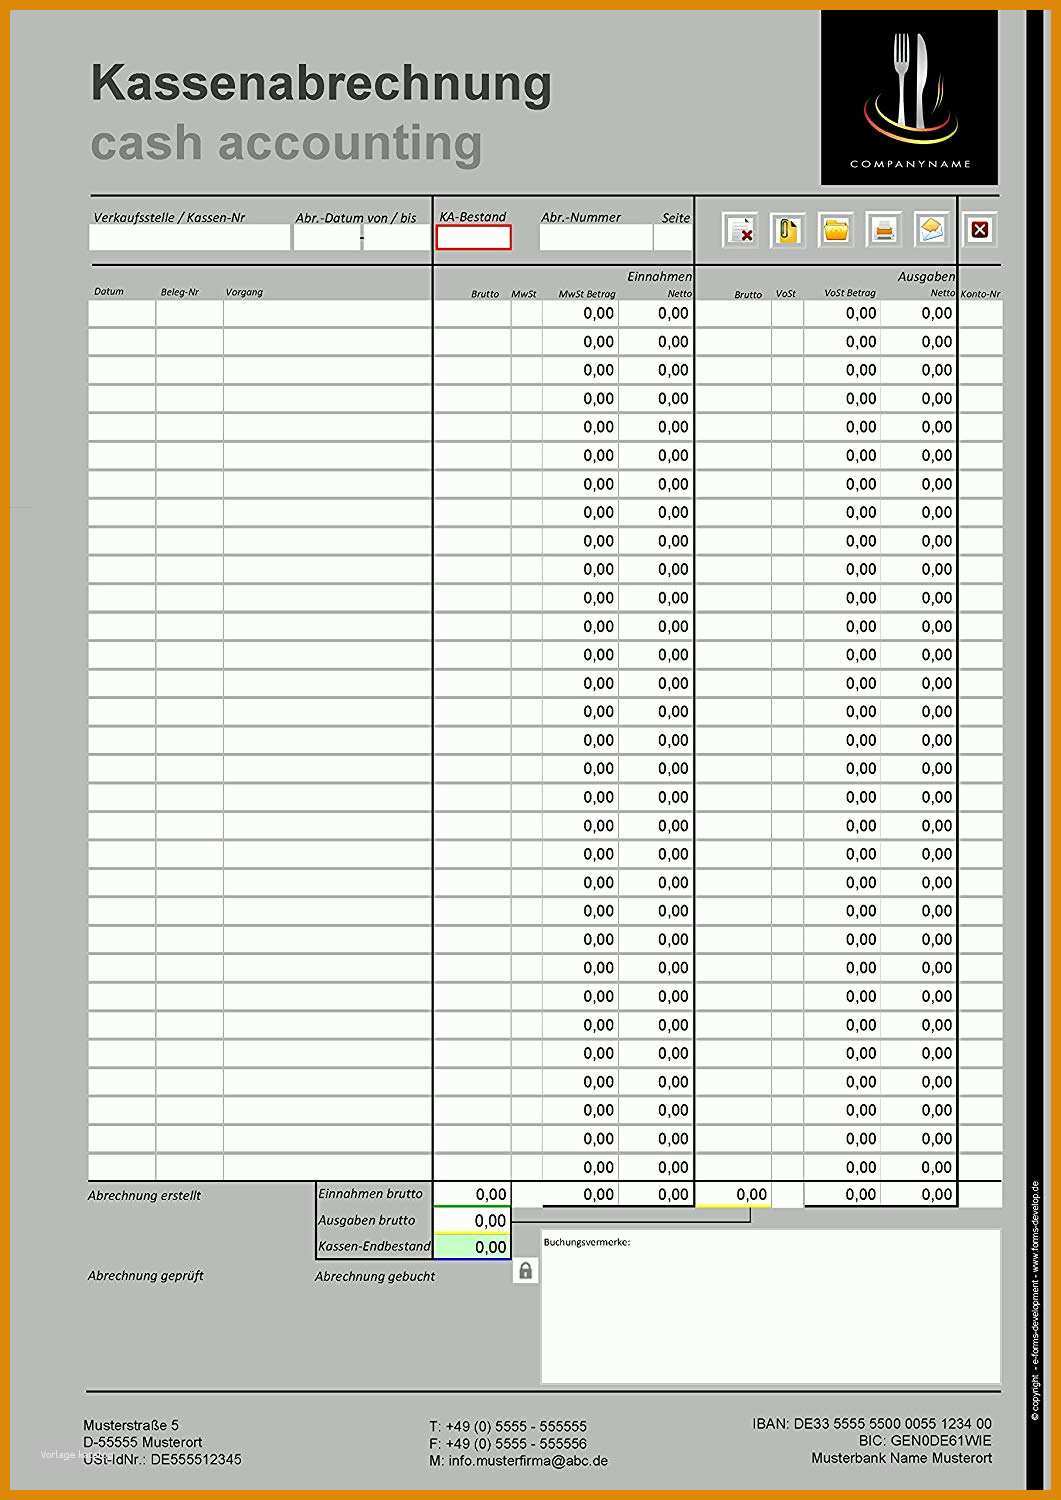Open the yellow folder icon
Screen dimensions: 1061x1500
point(836,231)
